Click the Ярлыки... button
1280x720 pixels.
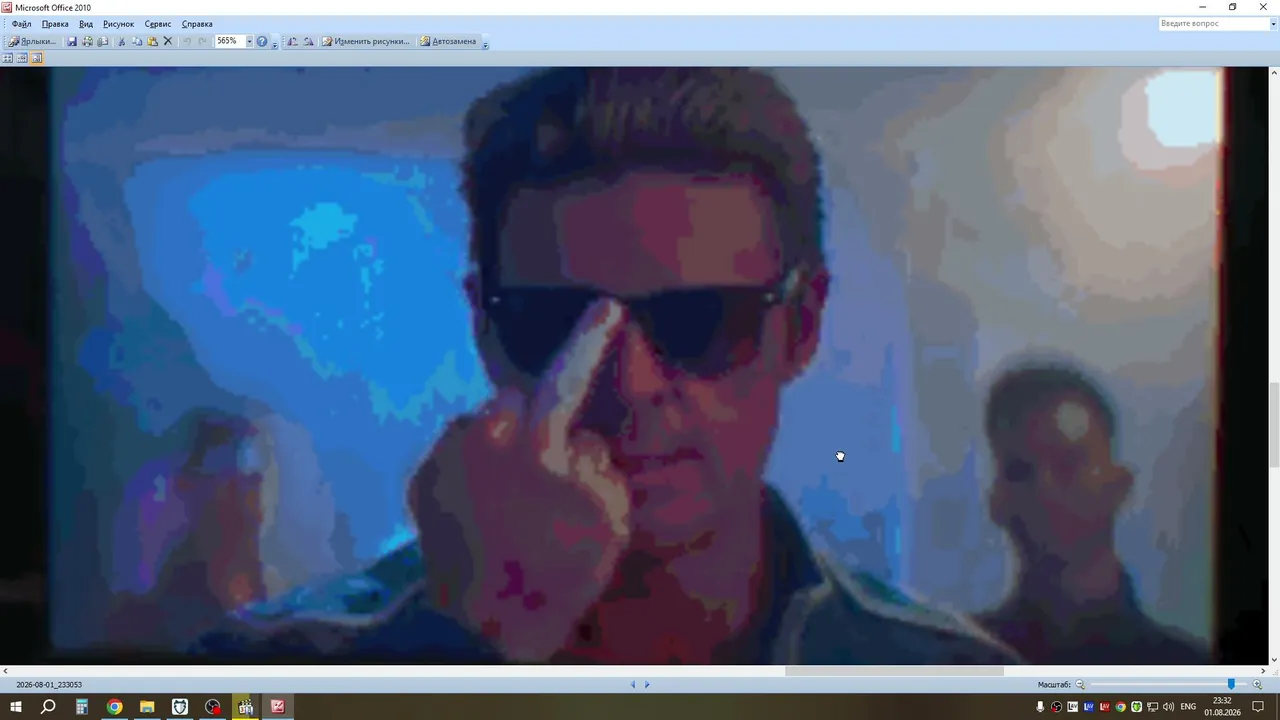click(33, 41)
